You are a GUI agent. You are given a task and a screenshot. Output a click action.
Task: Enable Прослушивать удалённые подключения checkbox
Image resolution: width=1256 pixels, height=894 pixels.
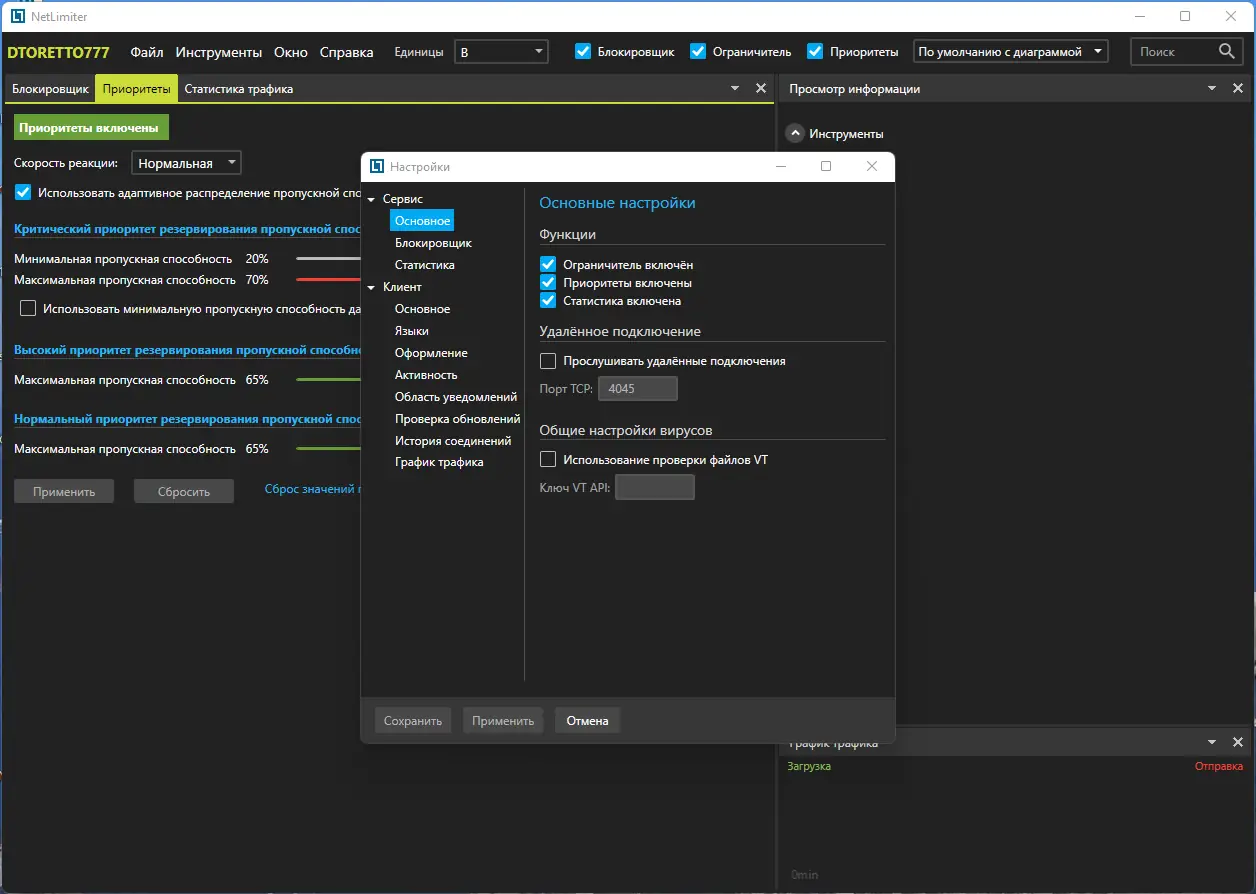548,361
